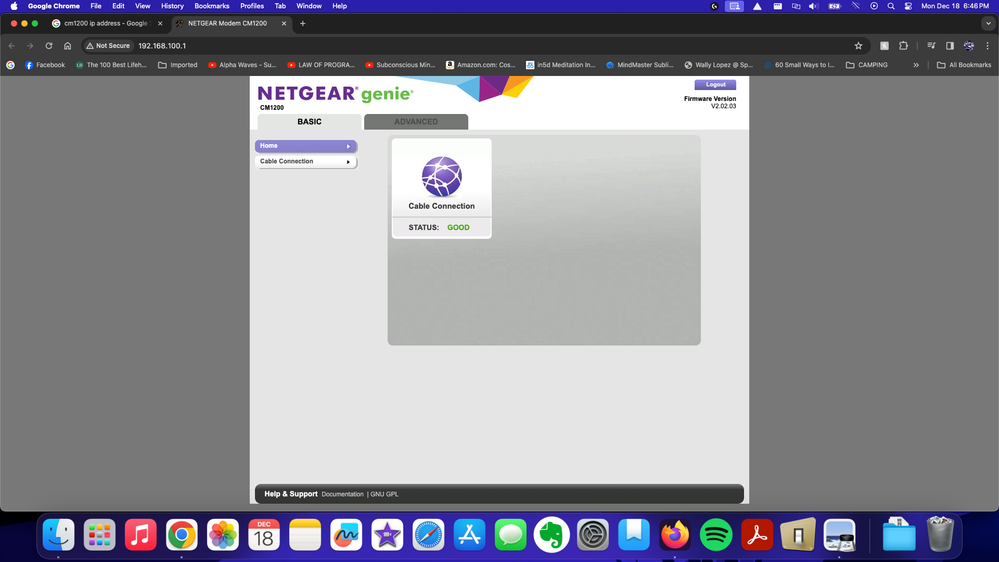Toggle Chrome side panel icon
Viewport: 999px width, 562px height.
[950, 46]
